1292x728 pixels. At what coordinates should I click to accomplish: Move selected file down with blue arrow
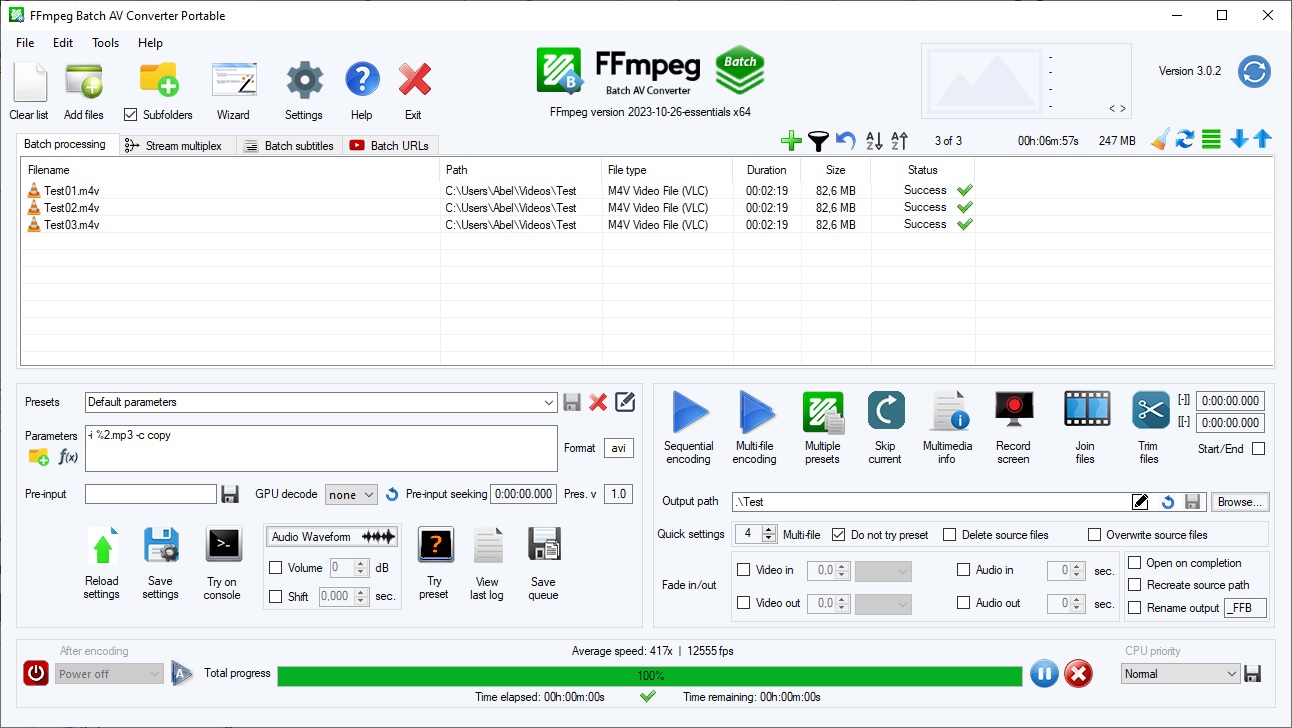pos(1239,140)
